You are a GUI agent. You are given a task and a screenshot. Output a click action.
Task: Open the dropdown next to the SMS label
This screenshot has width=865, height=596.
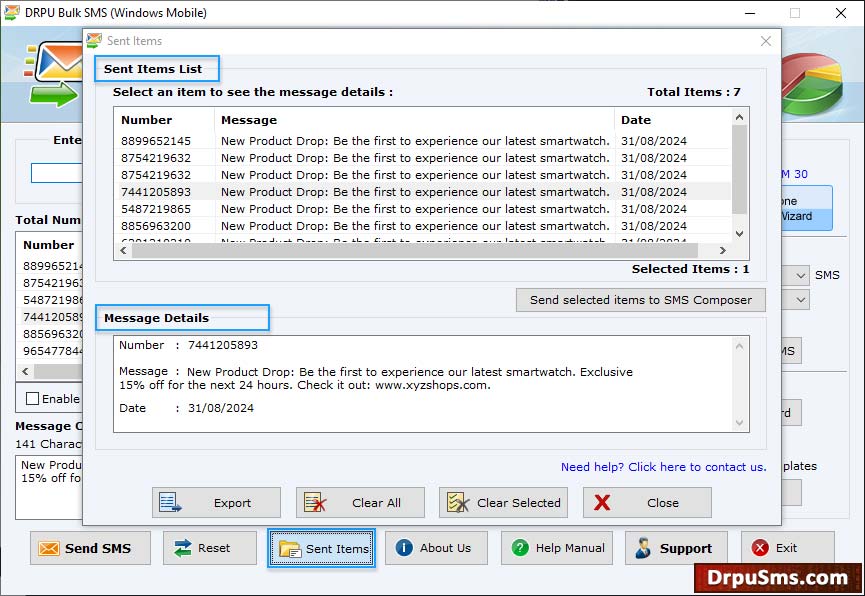click(x=800, y=275)
